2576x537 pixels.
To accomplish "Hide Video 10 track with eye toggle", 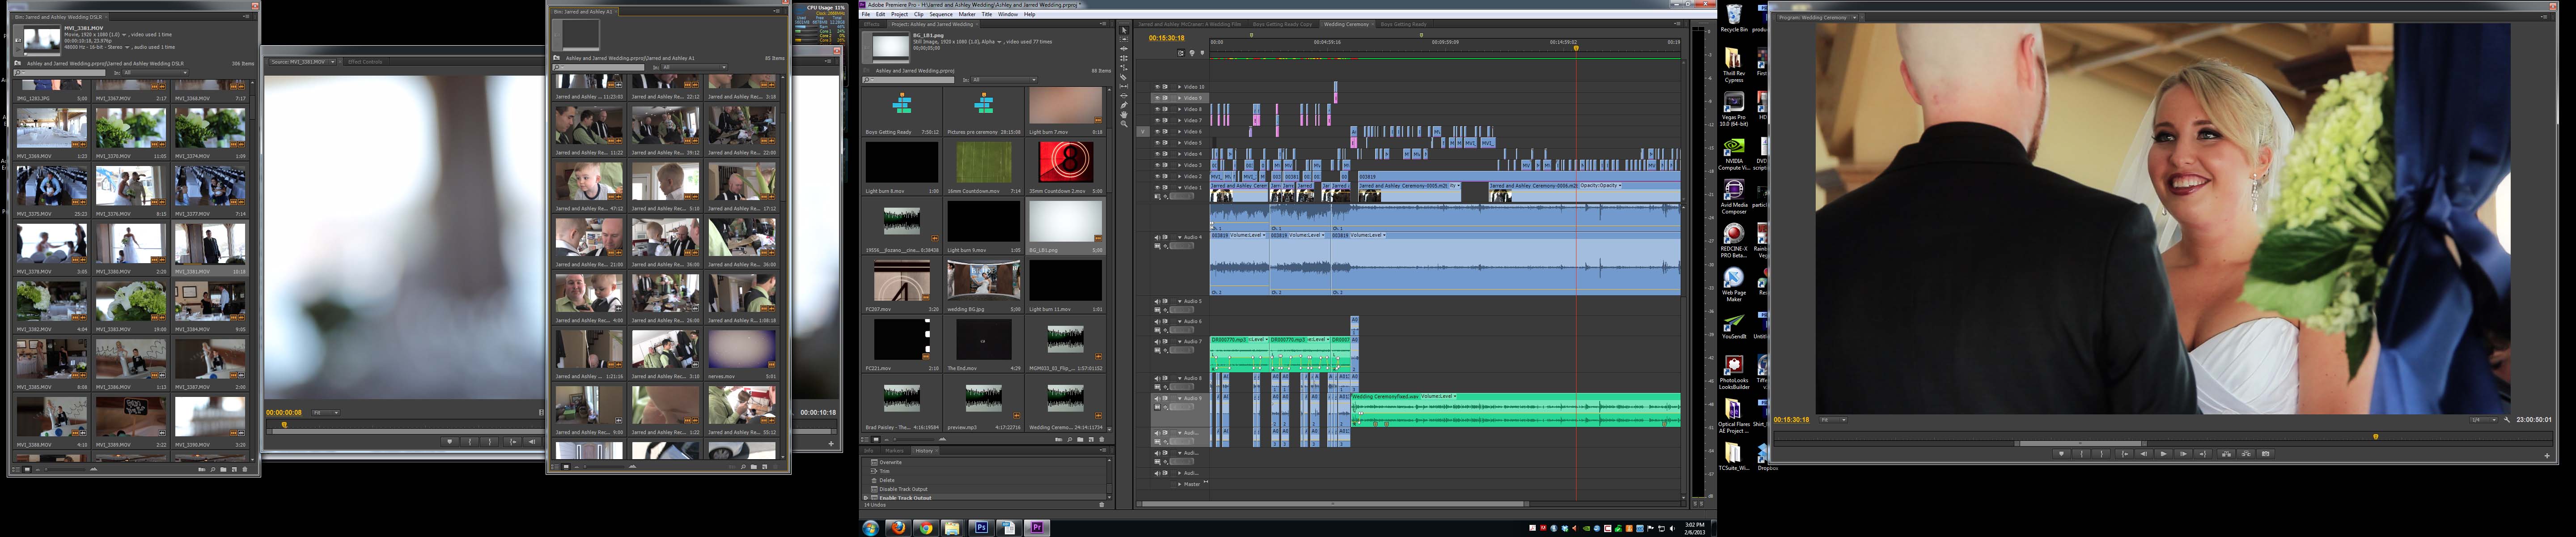I will click(1157, 87).
